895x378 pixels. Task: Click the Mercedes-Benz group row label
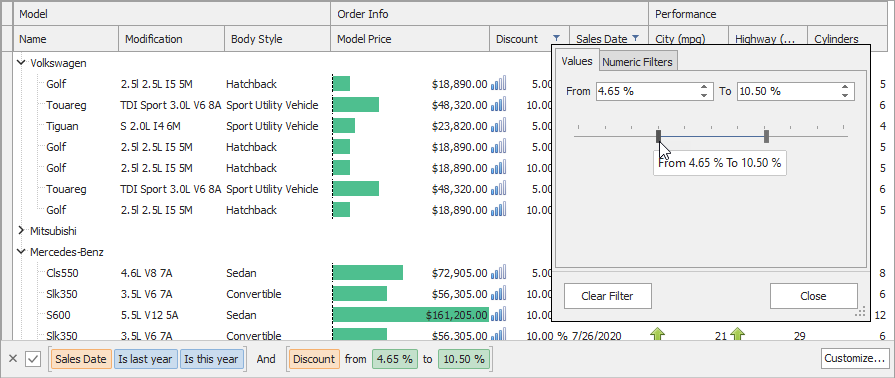tap(66, 252)
